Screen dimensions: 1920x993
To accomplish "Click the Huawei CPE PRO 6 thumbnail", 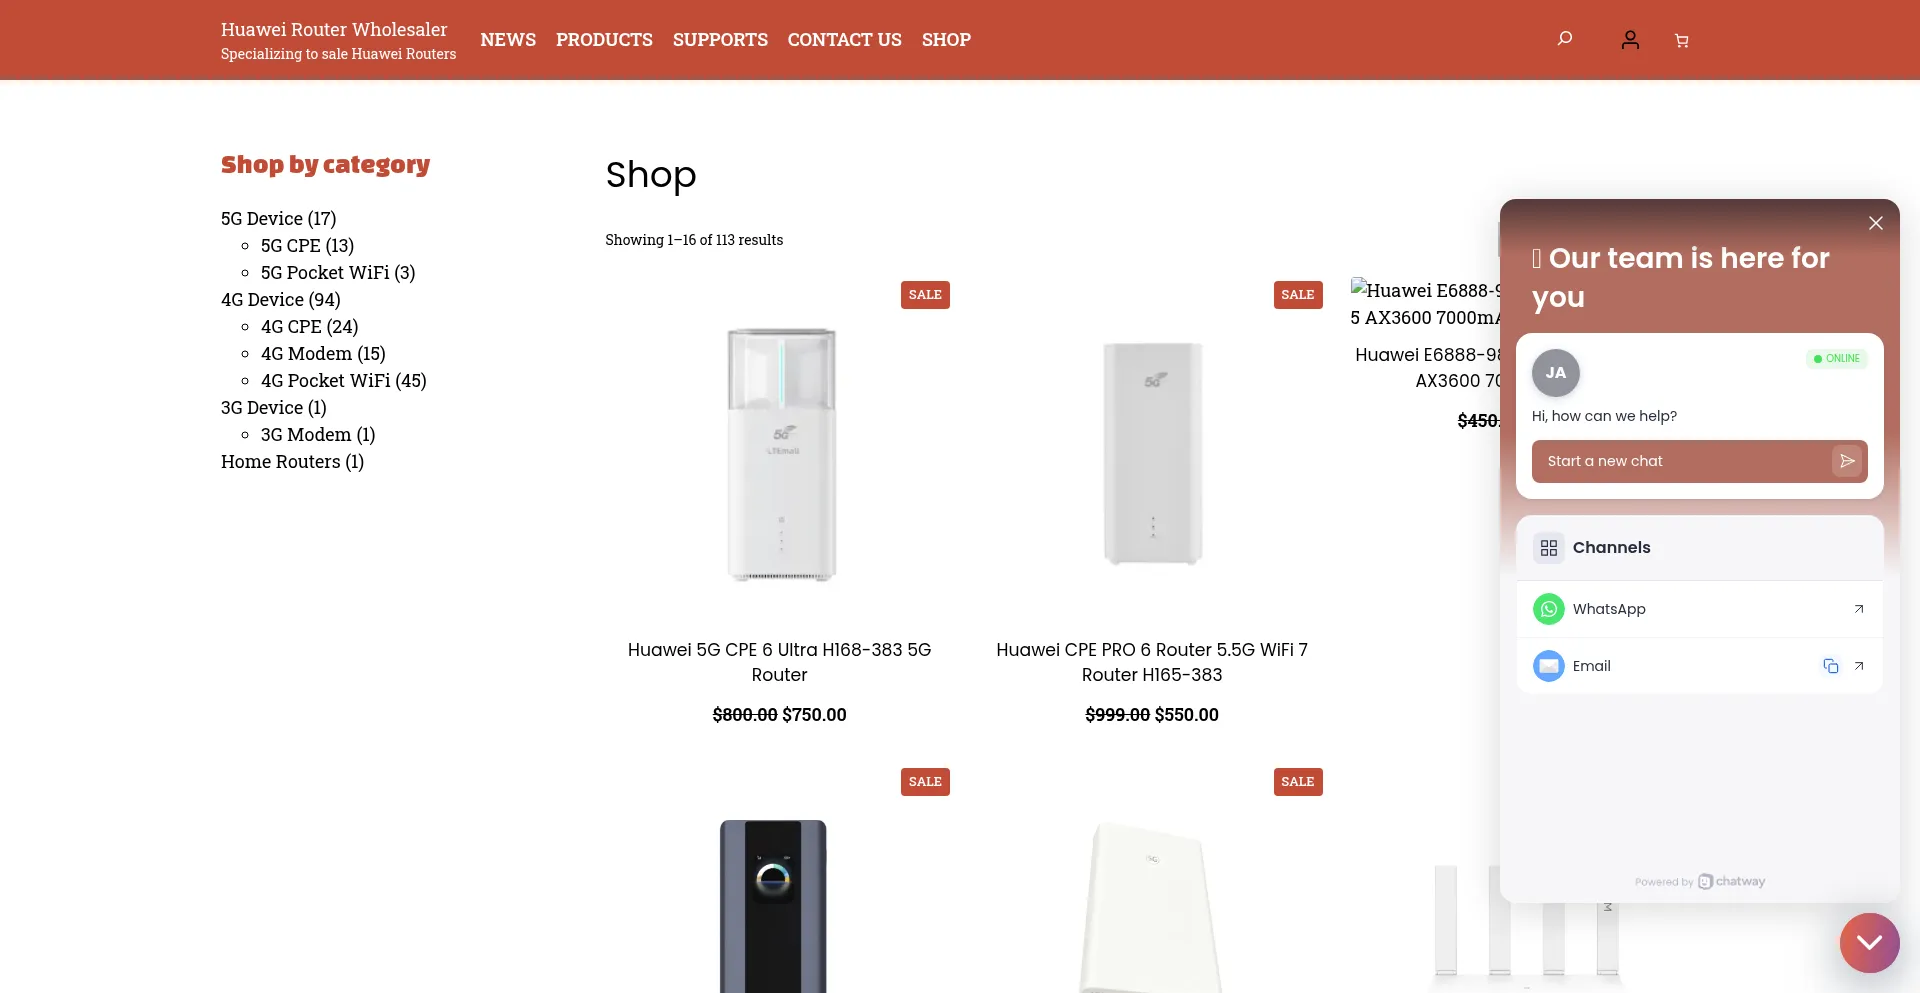I will (1152, 452).
